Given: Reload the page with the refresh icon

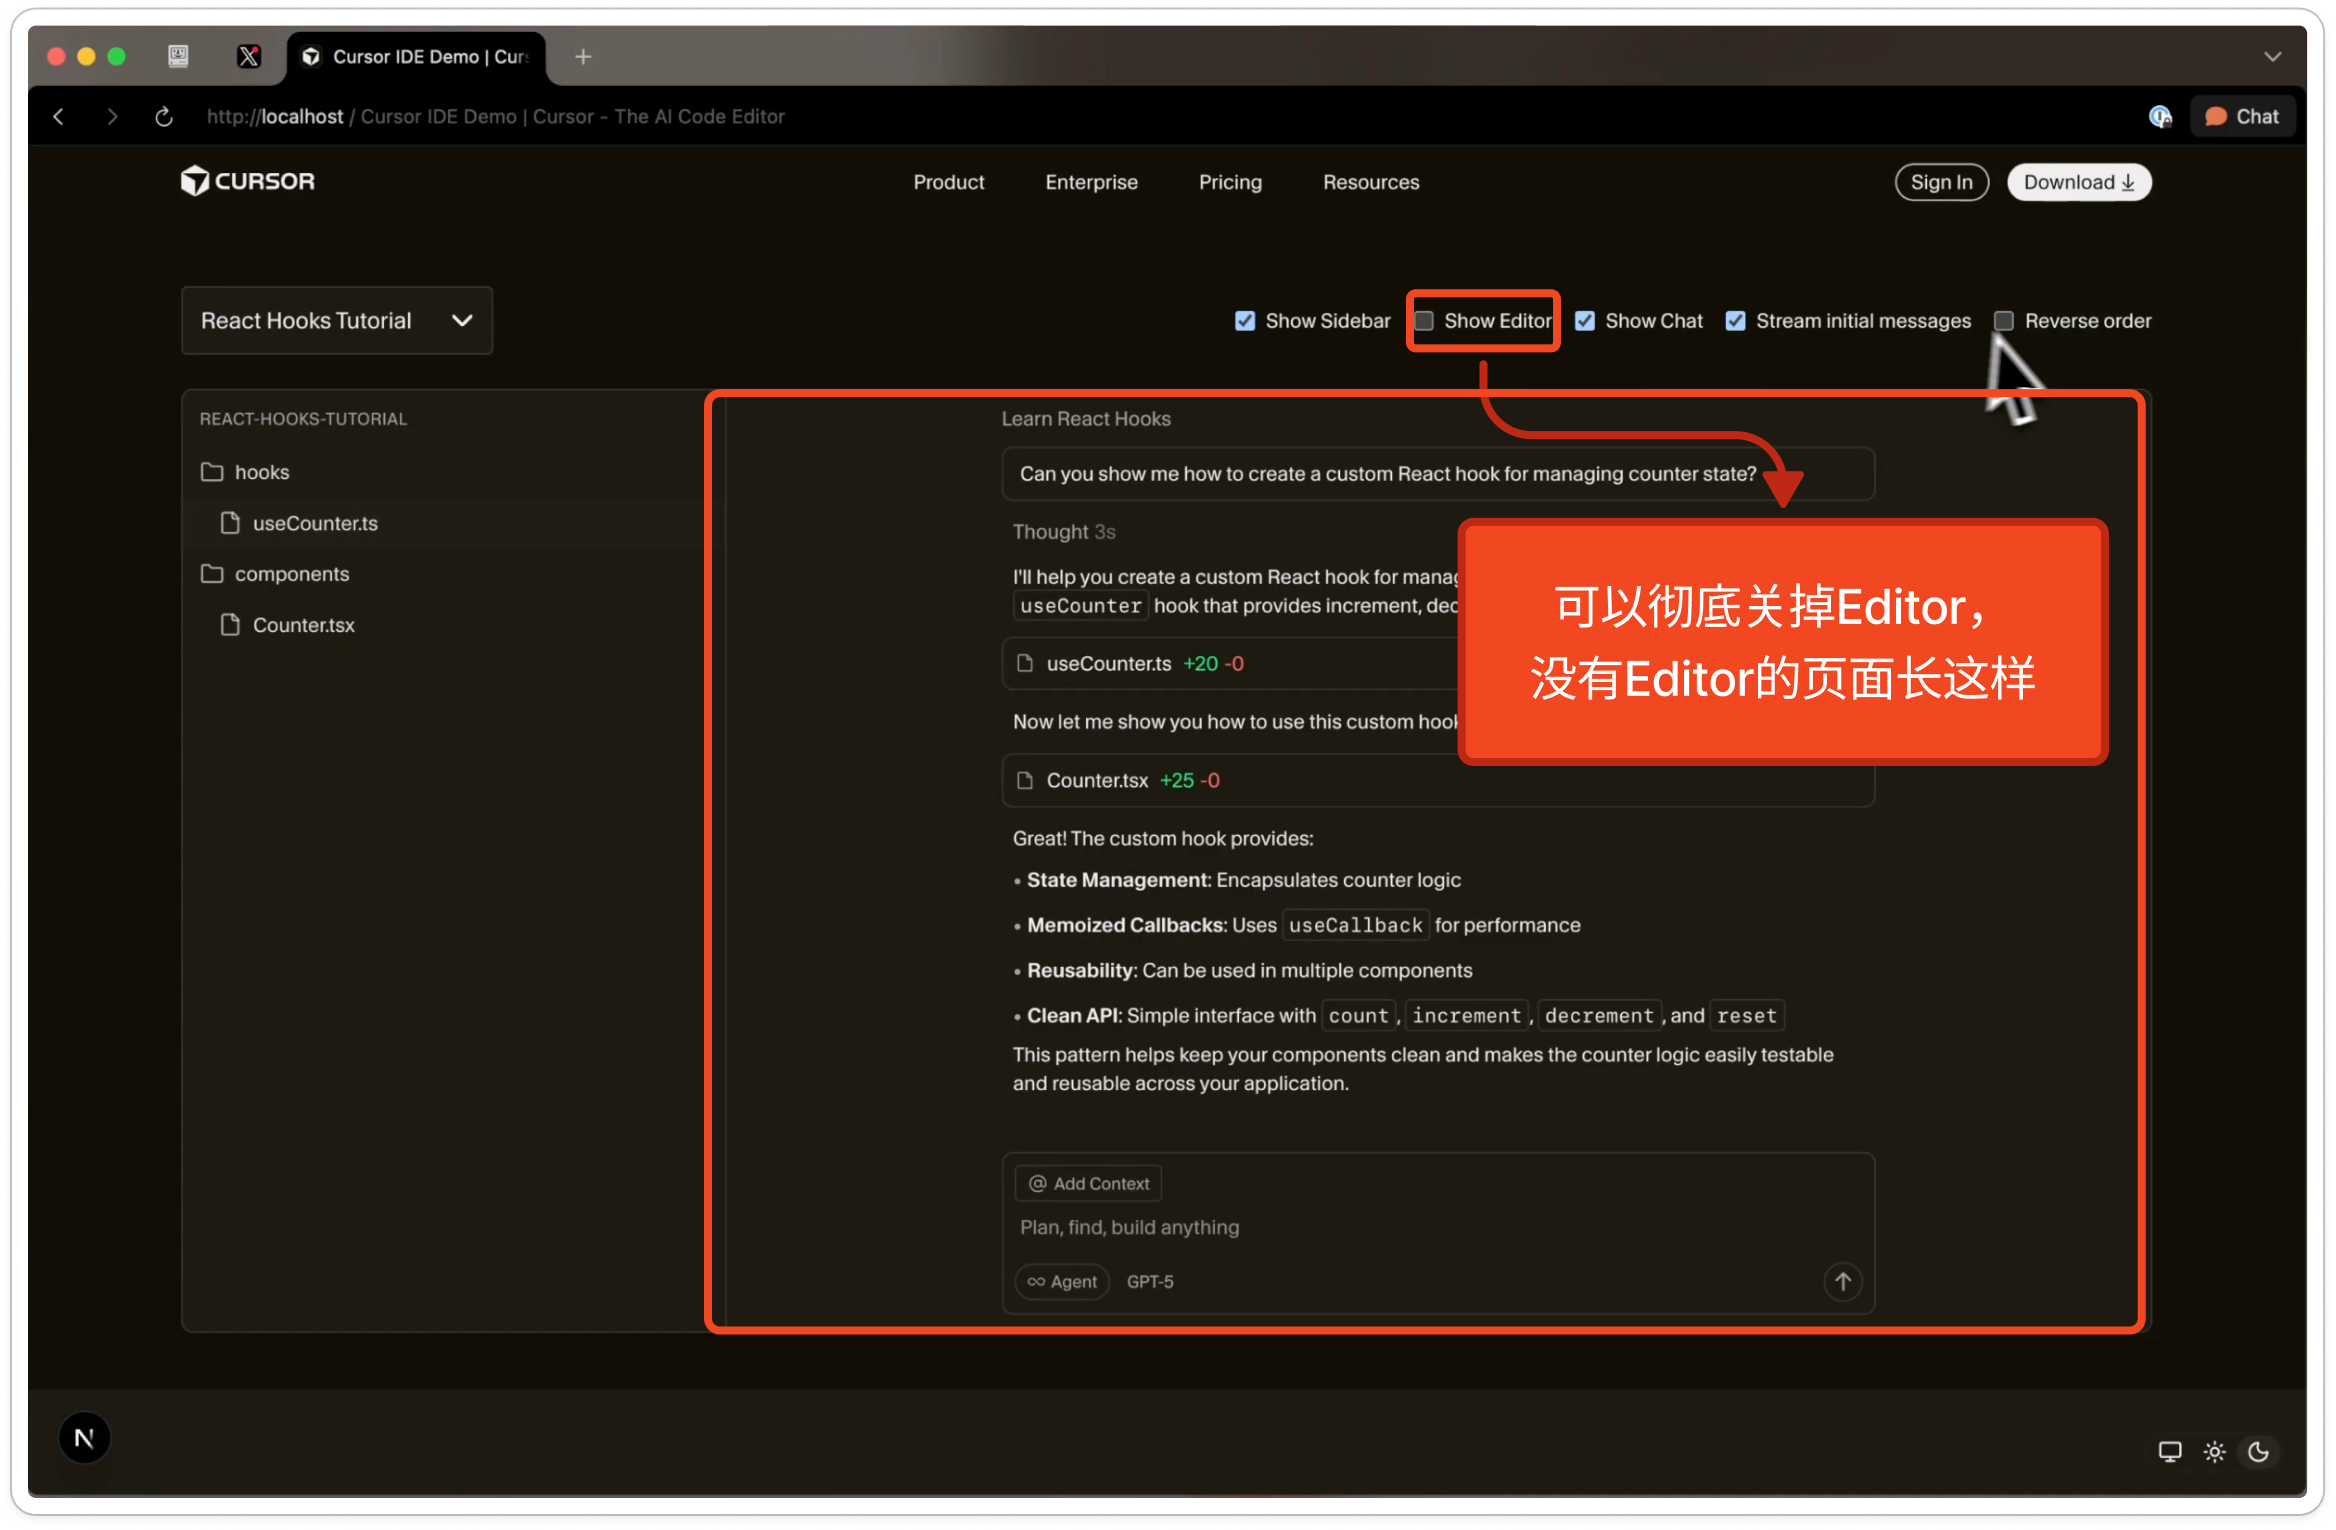Looking at the screenshot, I should pos(164,117).
